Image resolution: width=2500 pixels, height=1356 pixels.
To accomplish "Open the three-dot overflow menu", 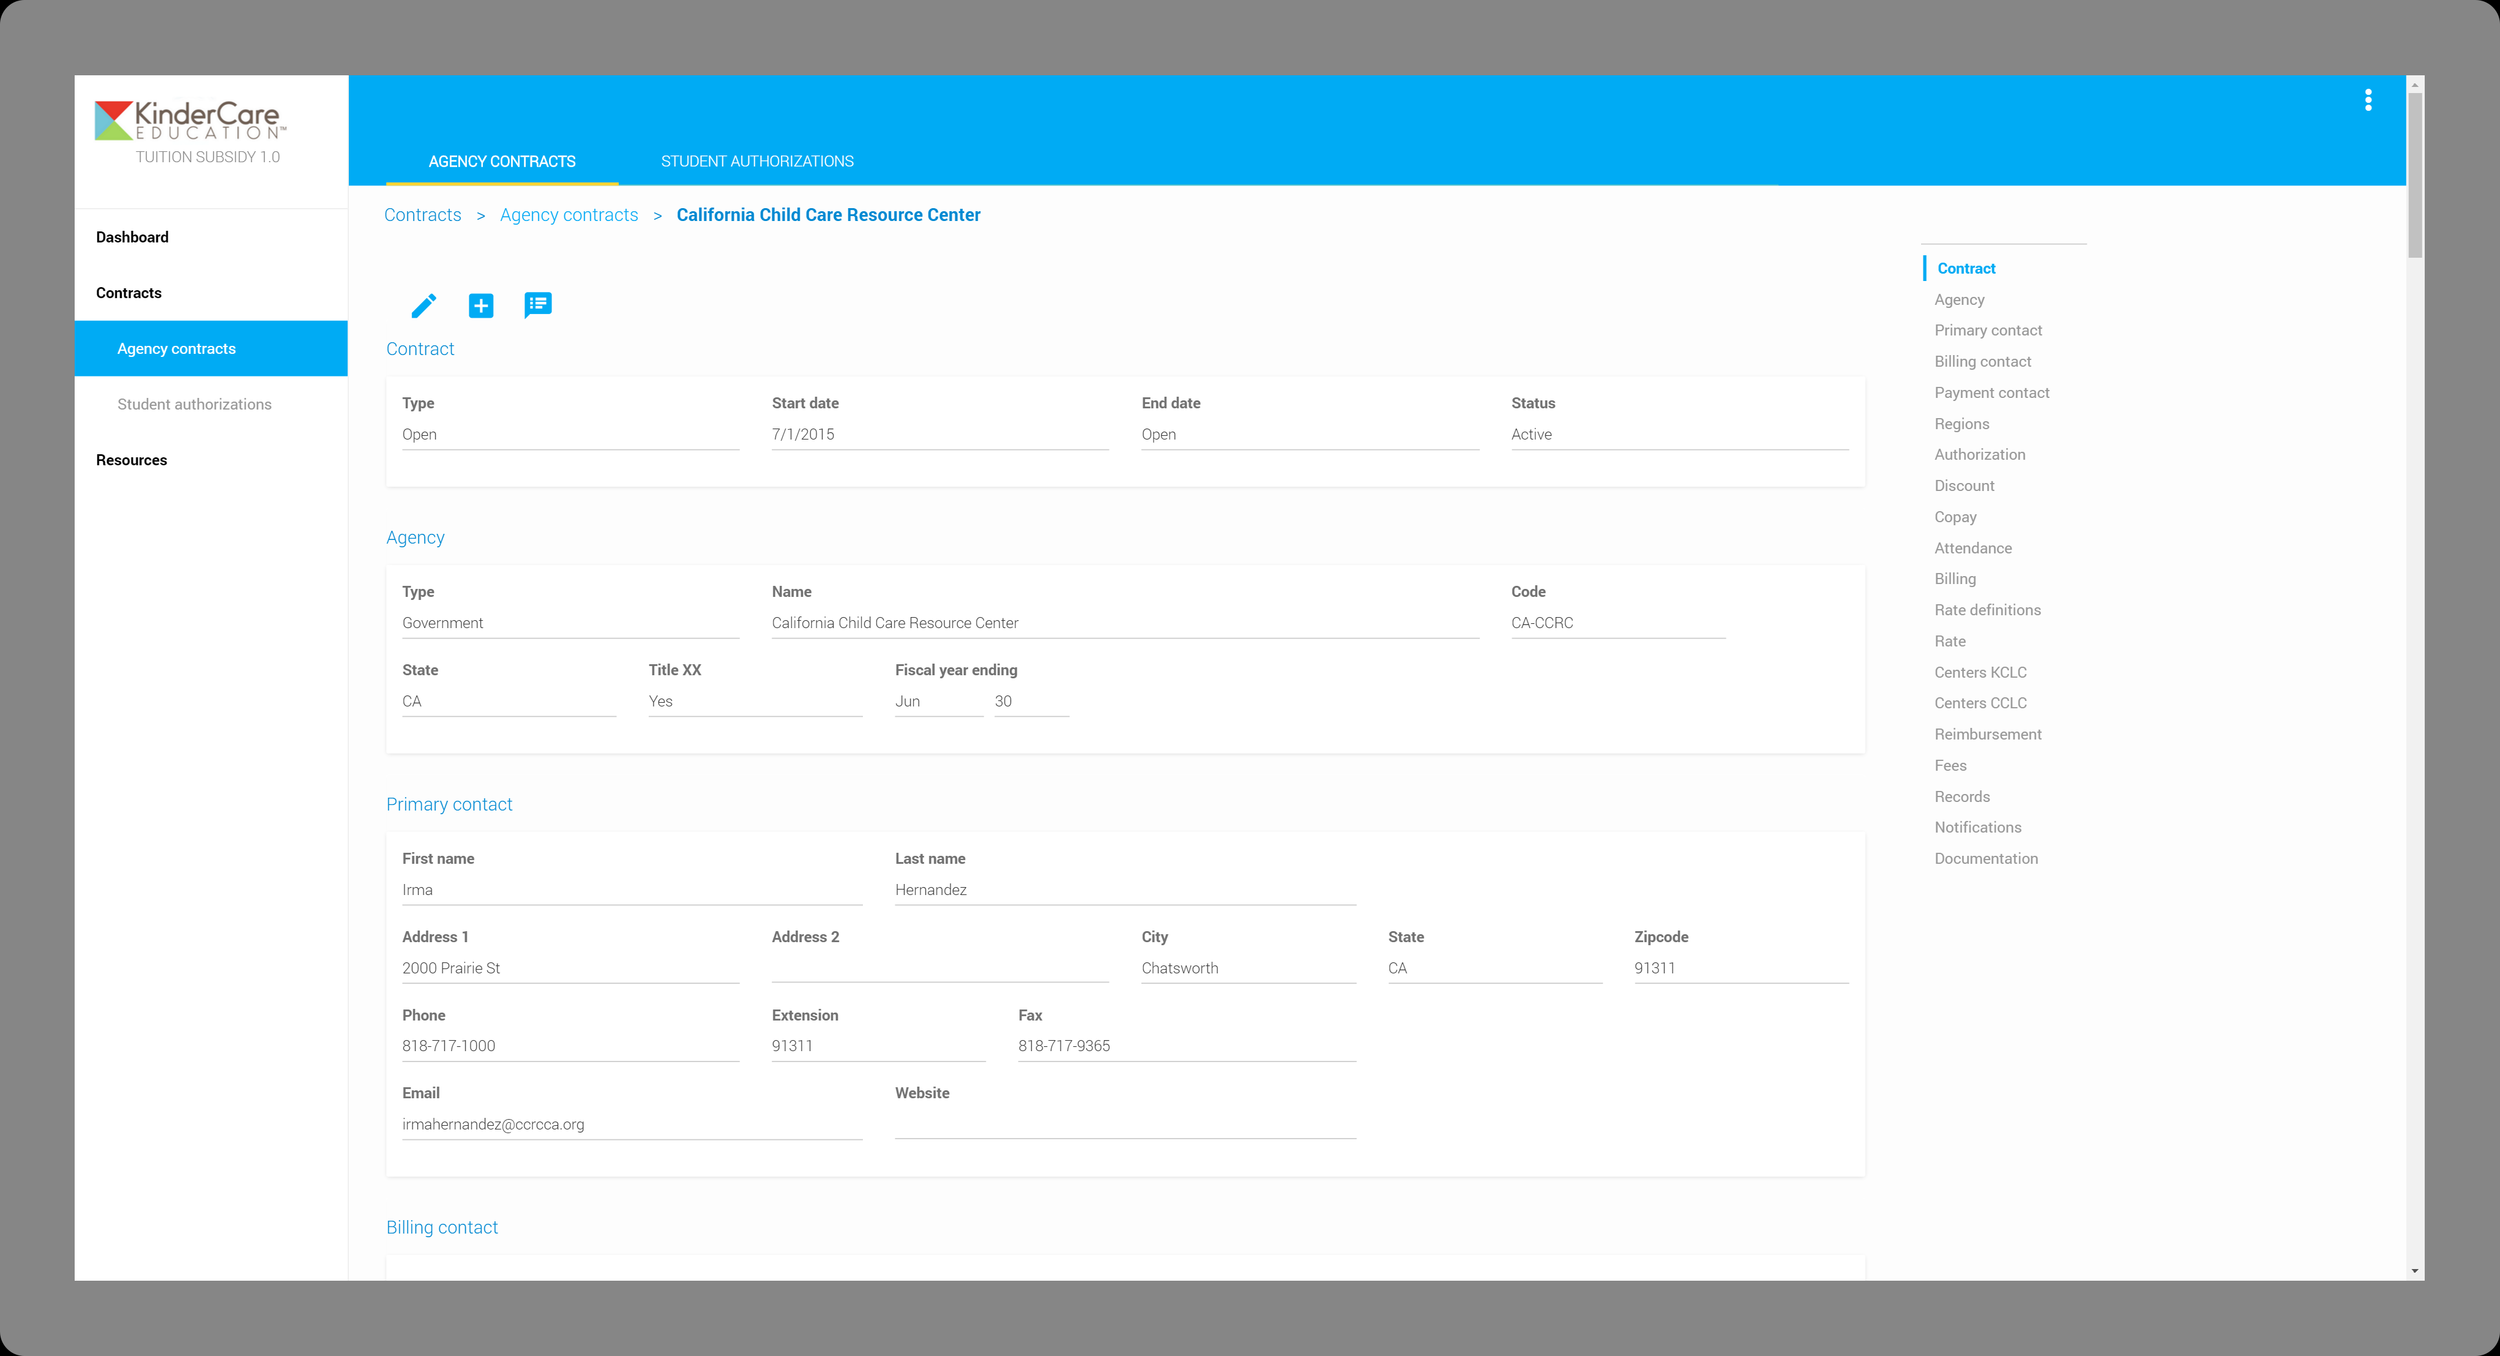I will [x=2368, y=100].
